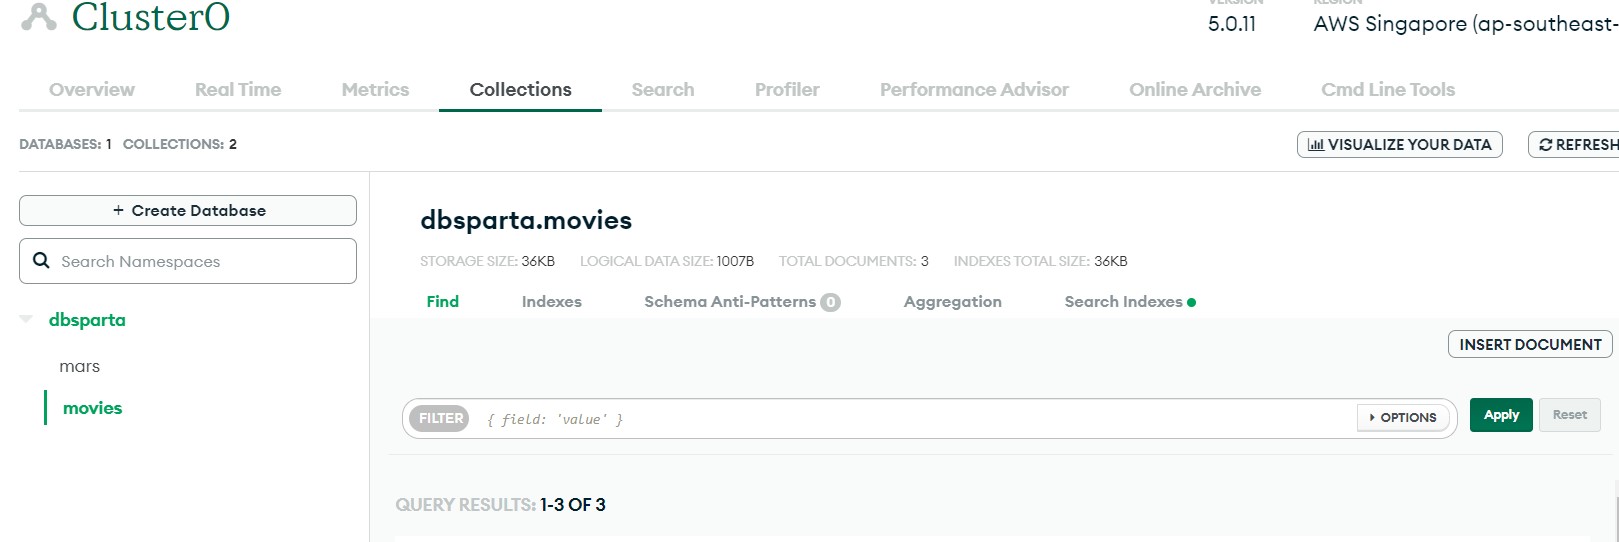
Task: Go to the Search tab
Action: (663, 90)
